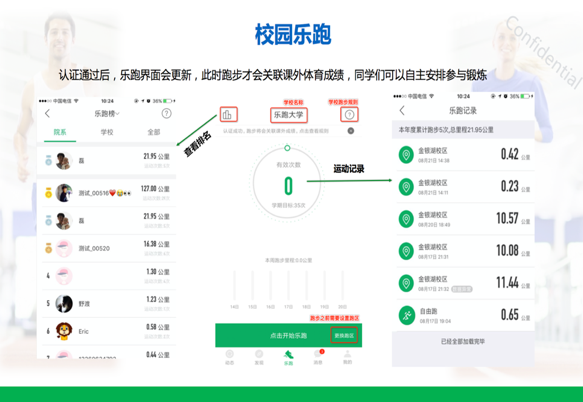
Task: Open the 自由跑 0.65 公里 record
Action: tap(465, 315)
